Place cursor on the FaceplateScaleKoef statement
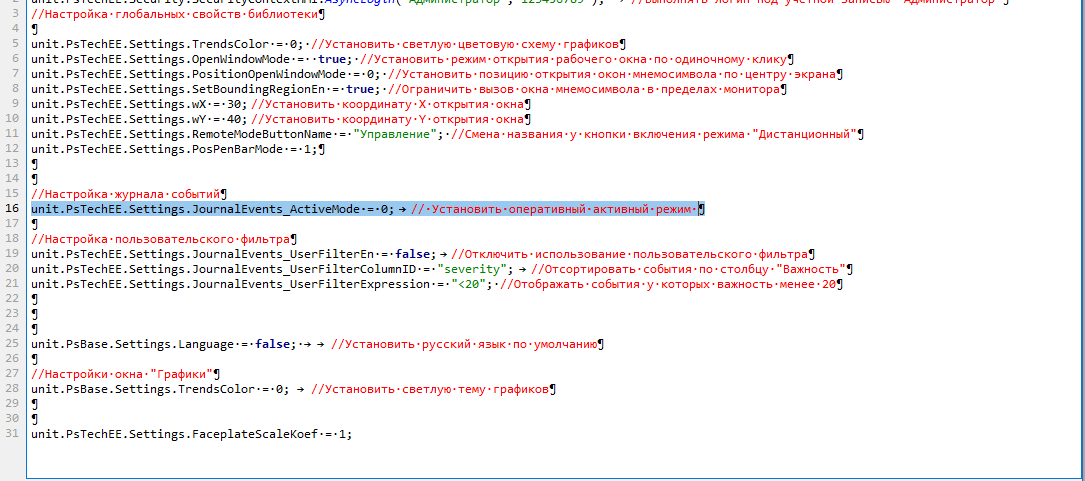Viewport: 1085px width, 481px height. 190,434
